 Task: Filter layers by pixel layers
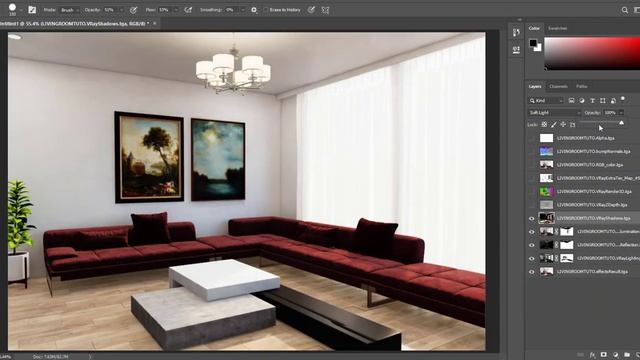pyautogui.click(x=571, y=100)
